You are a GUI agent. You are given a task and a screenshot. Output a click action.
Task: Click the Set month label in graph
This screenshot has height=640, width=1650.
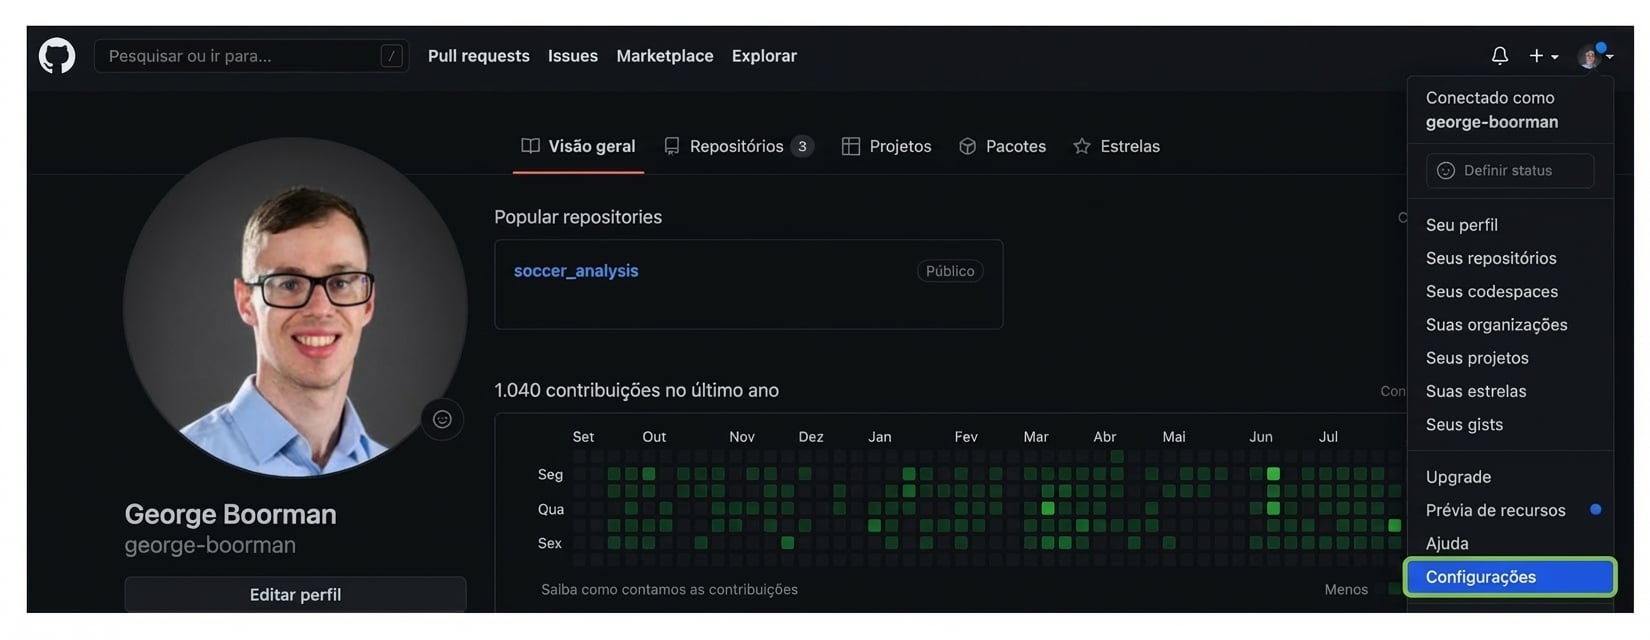click(583, 437)
